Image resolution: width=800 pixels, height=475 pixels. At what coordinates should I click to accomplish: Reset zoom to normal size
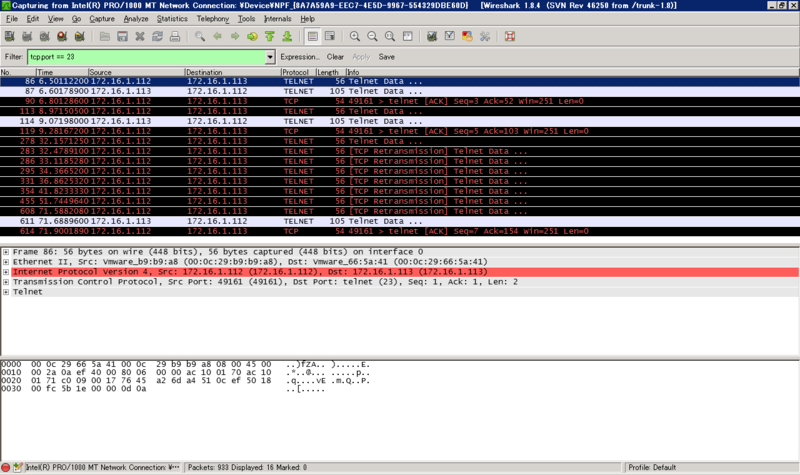(390, 36)
